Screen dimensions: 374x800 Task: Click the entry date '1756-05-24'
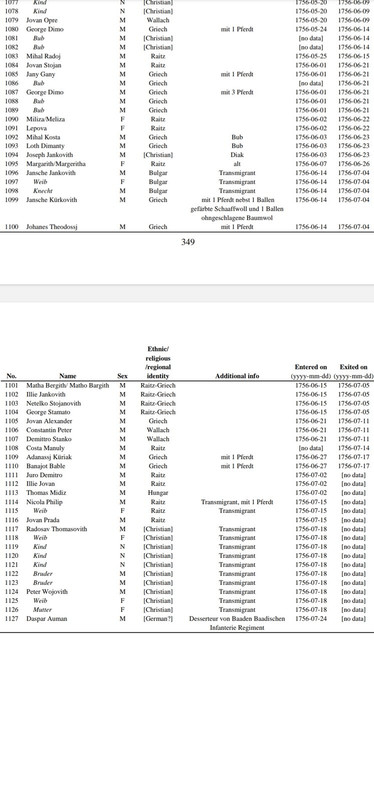point(311,30)
